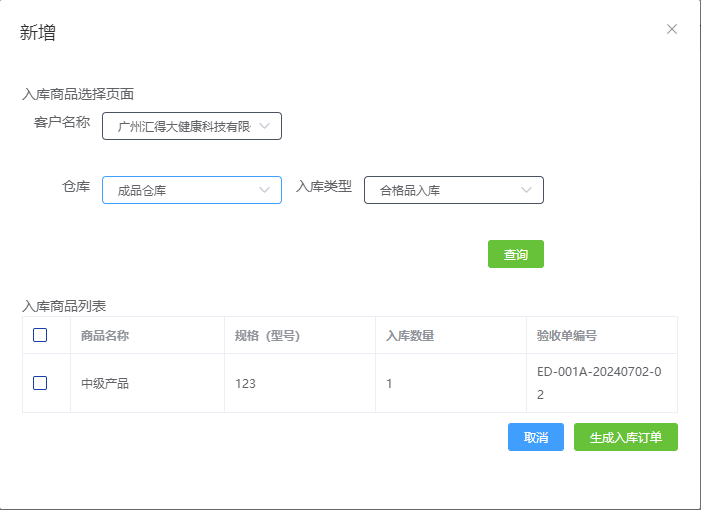Click the 商品名称 column header
Image resolution: width=701 pixels, height=510 pixels.
pos(105,335)
